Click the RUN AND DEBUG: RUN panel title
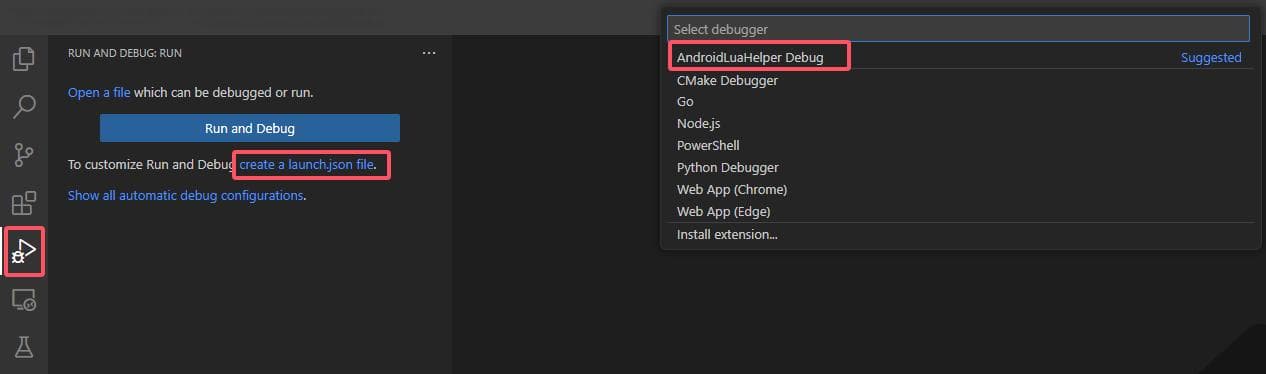Screen dimensions: 1266x374 click(x=125, y=53)
